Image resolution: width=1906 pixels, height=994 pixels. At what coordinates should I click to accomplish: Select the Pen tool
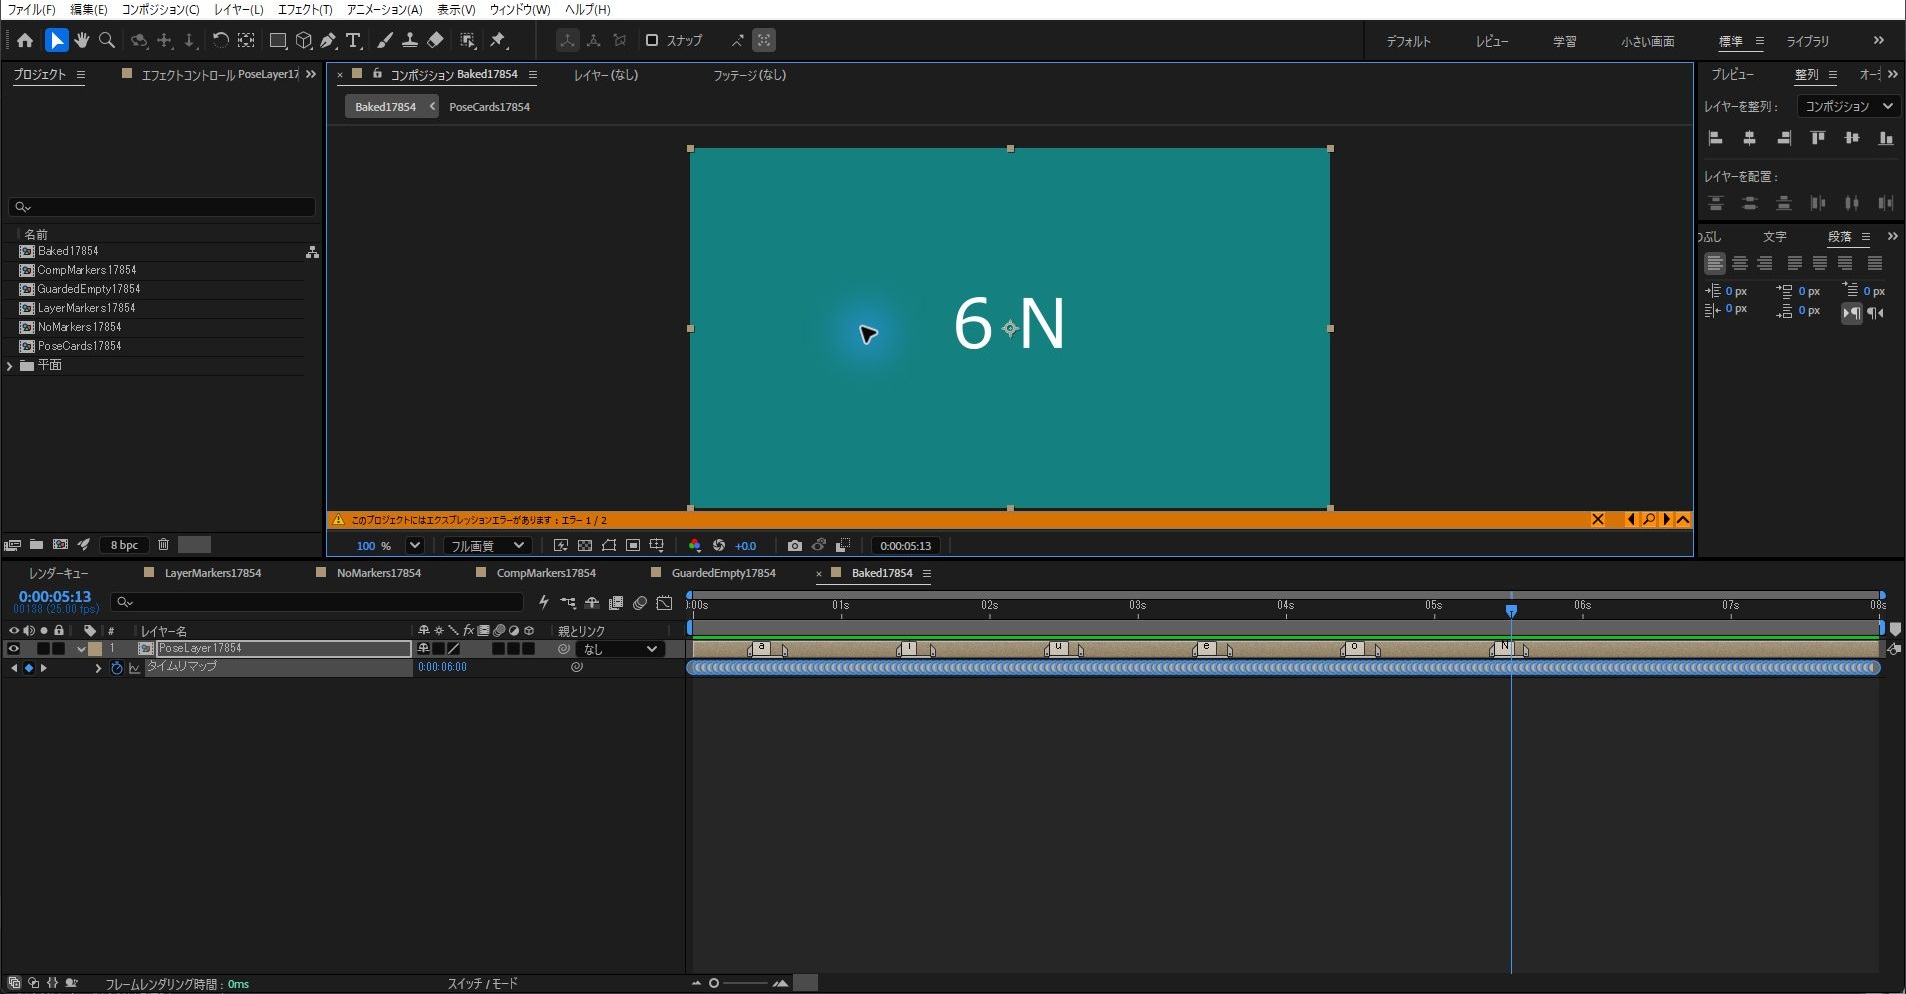click(328, 40)
